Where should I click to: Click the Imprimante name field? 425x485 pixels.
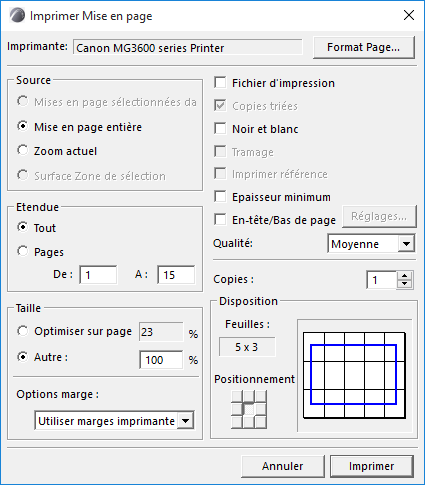tap(188, 47)
